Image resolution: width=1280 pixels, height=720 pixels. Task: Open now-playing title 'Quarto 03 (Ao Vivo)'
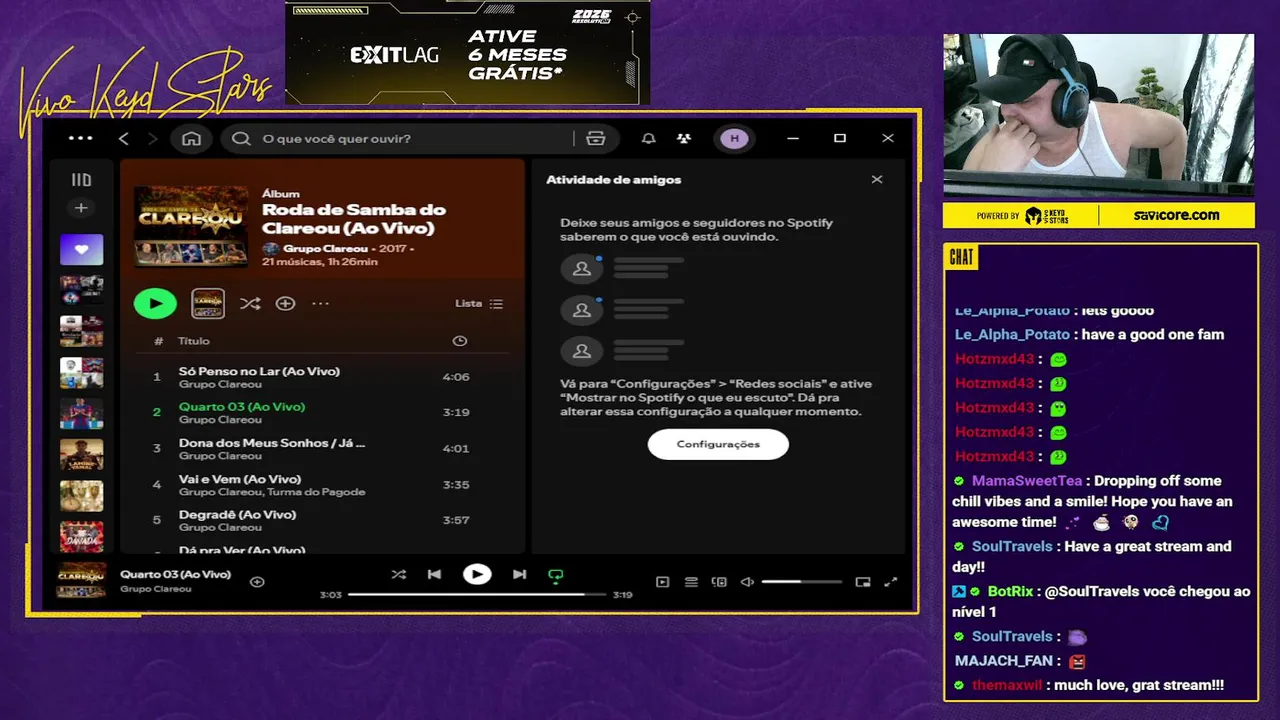tap(175, 574)
